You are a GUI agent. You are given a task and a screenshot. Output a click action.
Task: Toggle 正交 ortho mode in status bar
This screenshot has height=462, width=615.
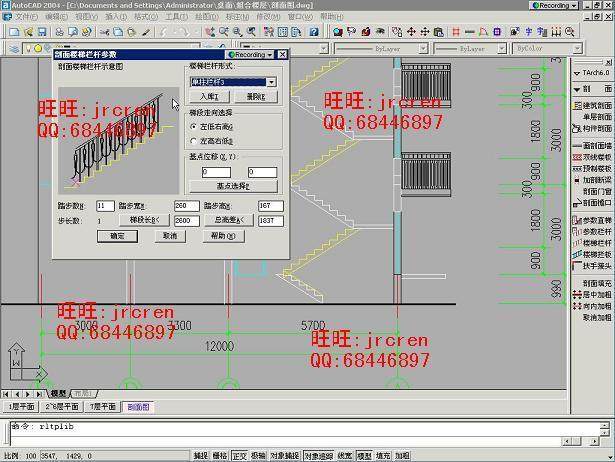click(239, 456)
